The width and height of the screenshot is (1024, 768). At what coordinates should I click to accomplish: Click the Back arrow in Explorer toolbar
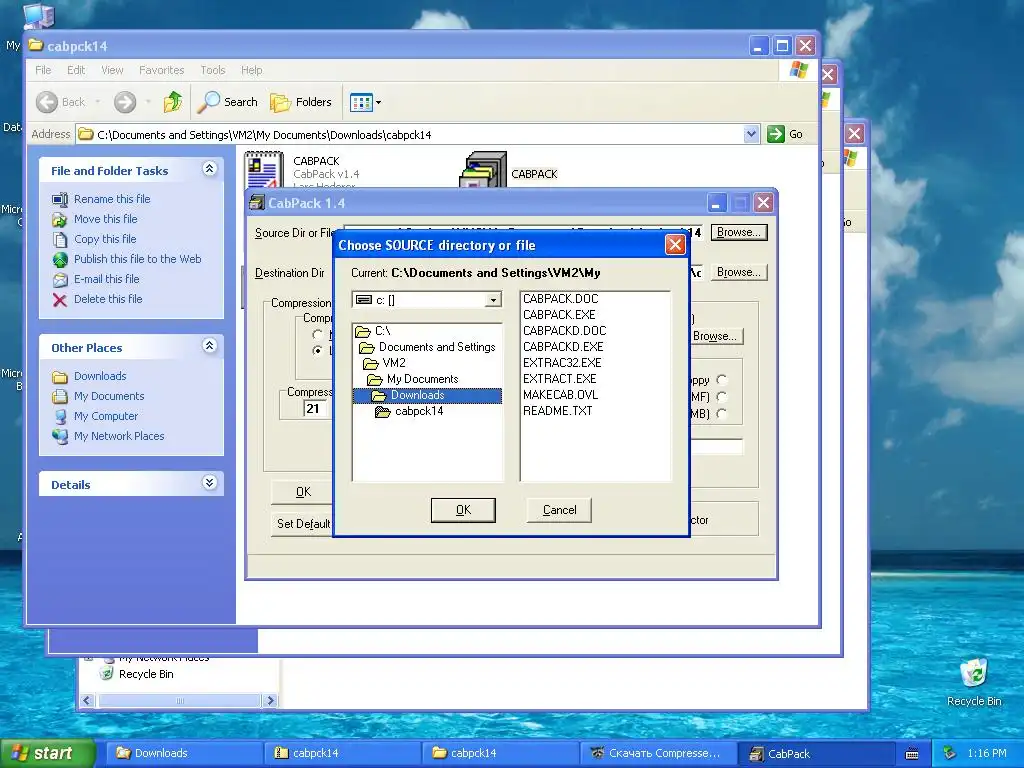(x=47, y=102)
